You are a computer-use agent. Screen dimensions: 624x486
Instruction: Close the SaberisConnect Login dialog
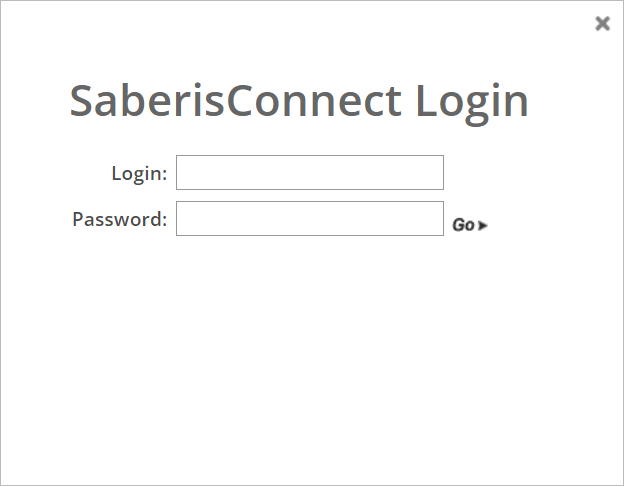602,23
